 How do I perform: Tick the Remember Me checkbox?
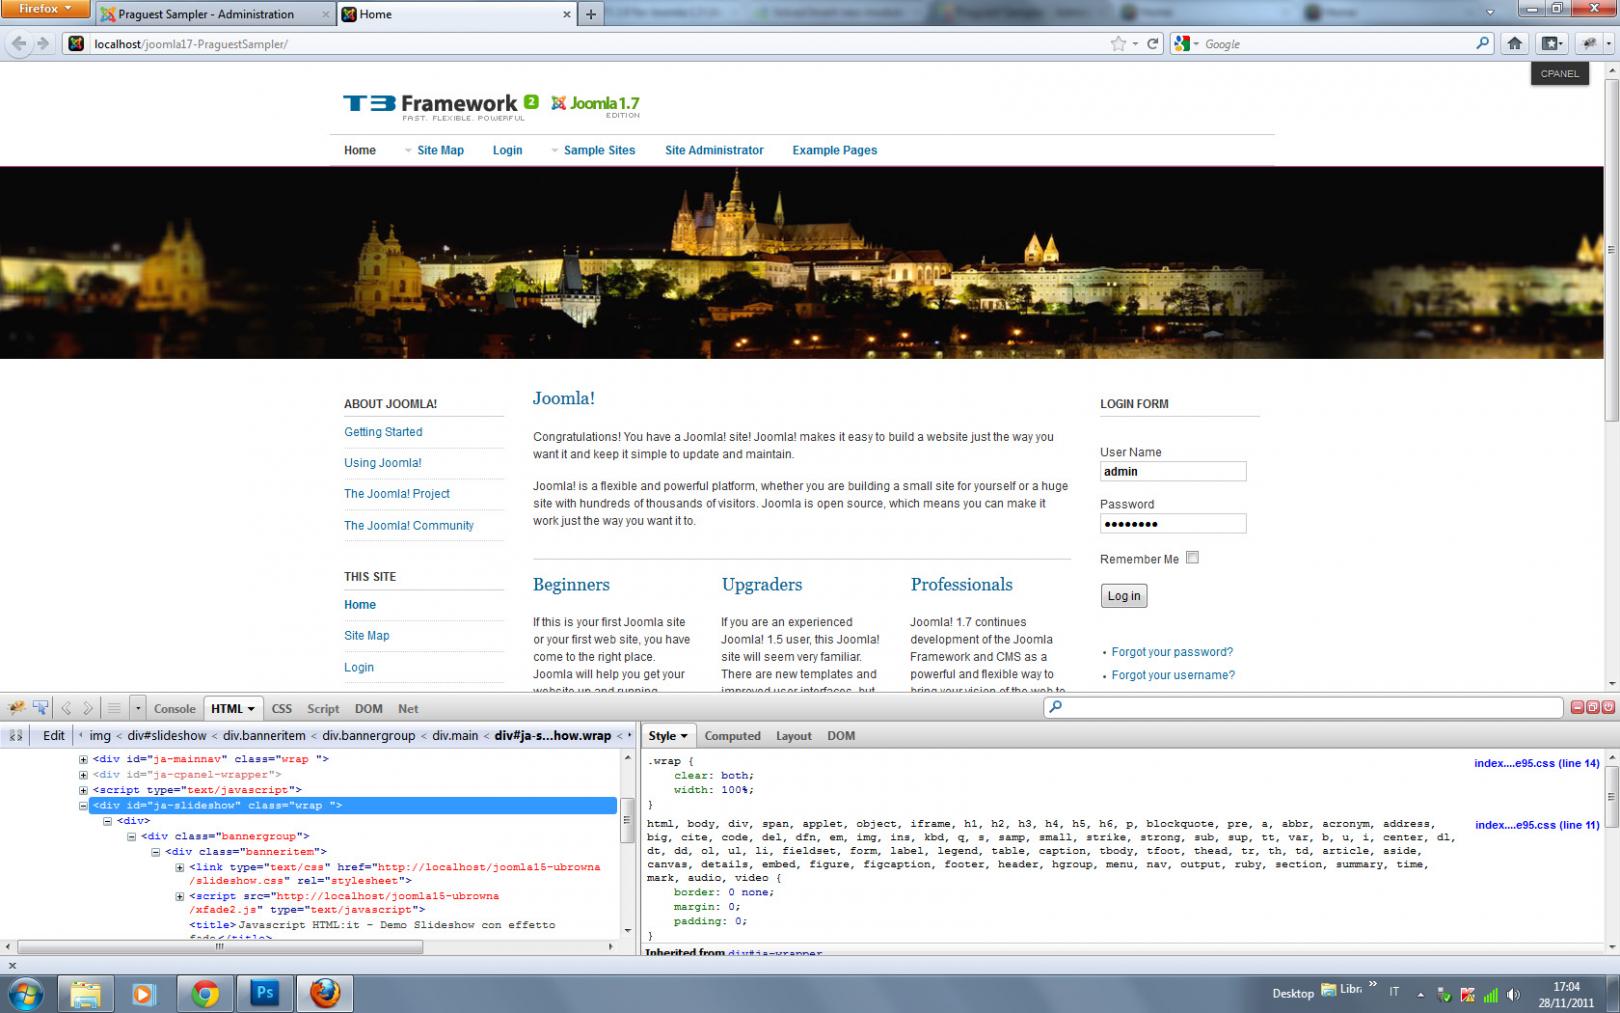coord(1192,558)
